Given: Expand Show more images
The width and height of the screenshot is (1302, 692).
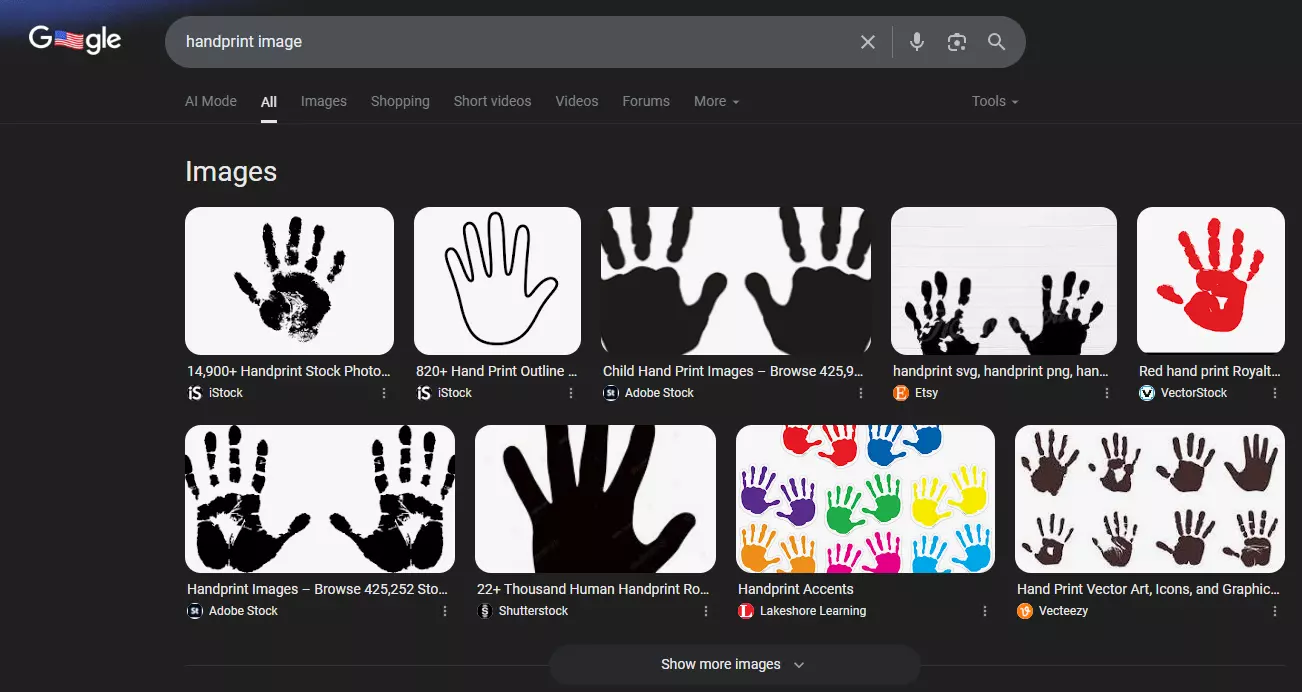Looking at the screenshot, I should point(734,665).
